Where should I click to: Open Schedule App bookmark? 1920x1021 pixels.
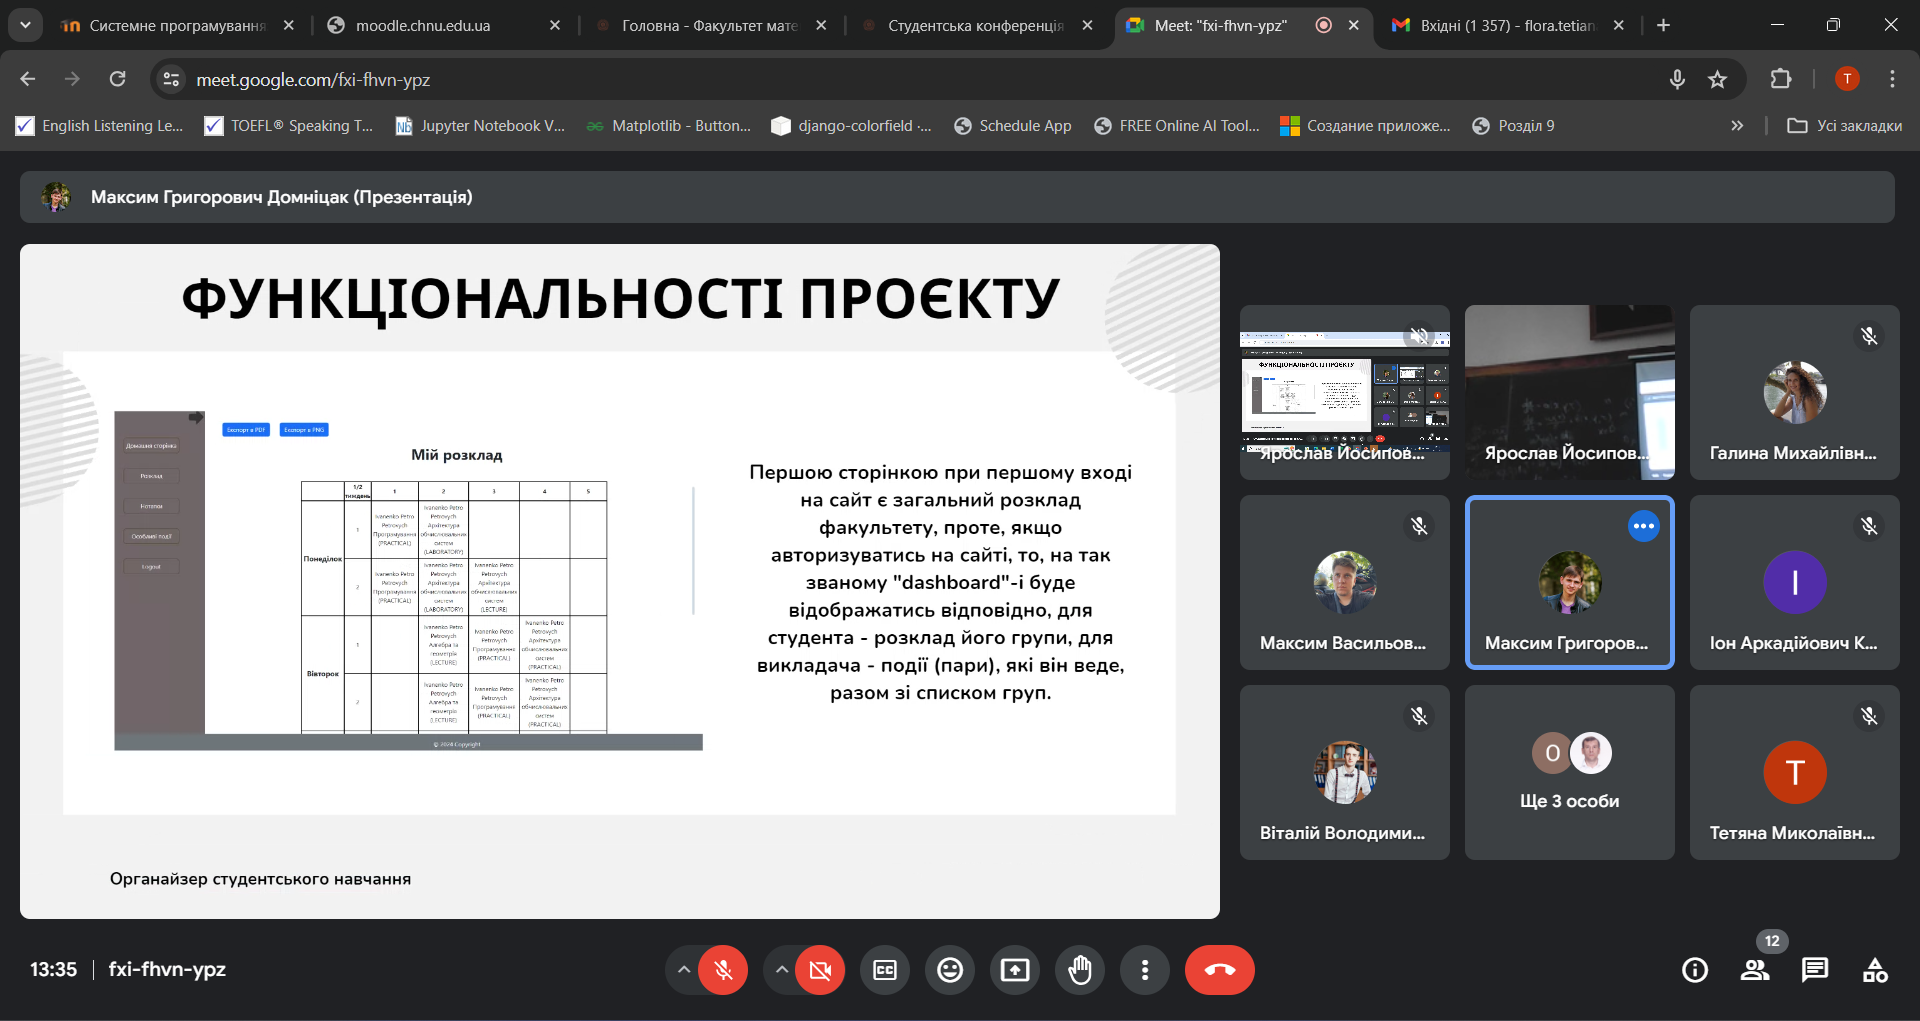click(x=1013, y=126)
